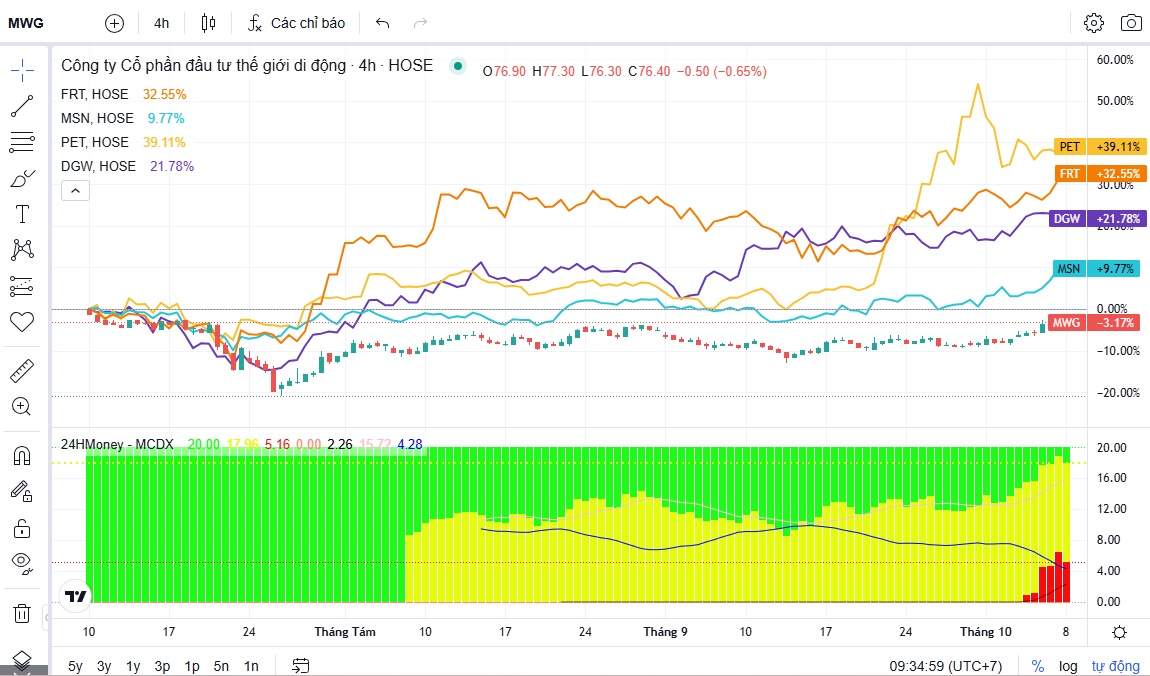
Task: Select the 1n time range
Action: pyautogui.click(x=251, y=666)
